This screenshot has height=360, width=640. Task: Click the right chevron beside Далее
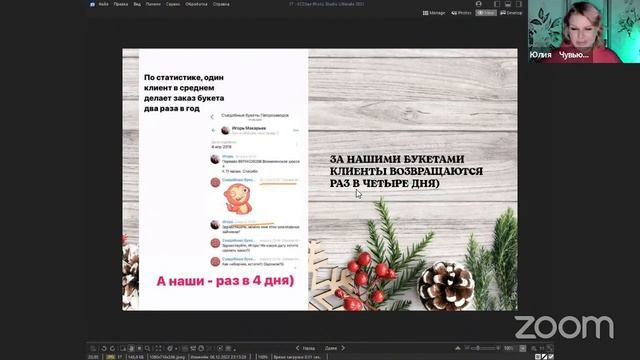pos(343,348)
